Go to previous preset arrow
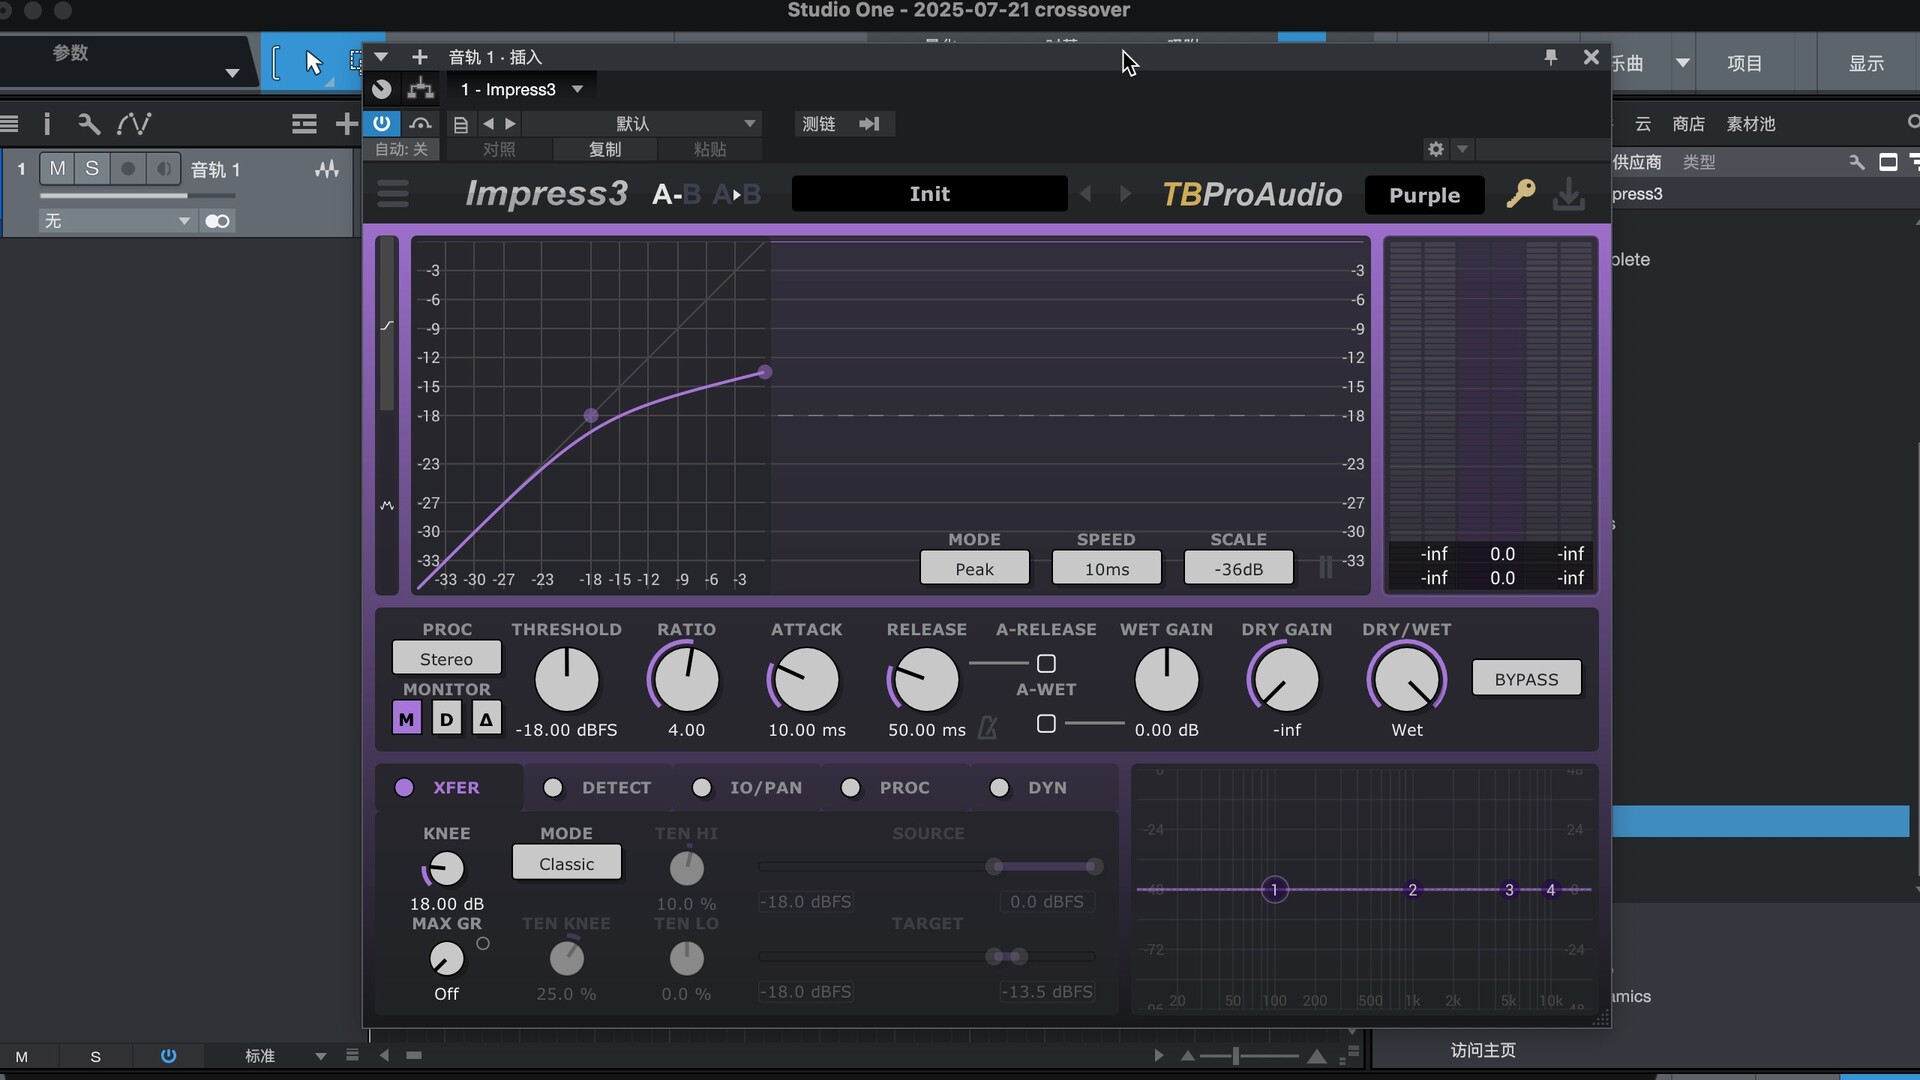This screenshot has height=1080, width=1920. point(1086,194)
